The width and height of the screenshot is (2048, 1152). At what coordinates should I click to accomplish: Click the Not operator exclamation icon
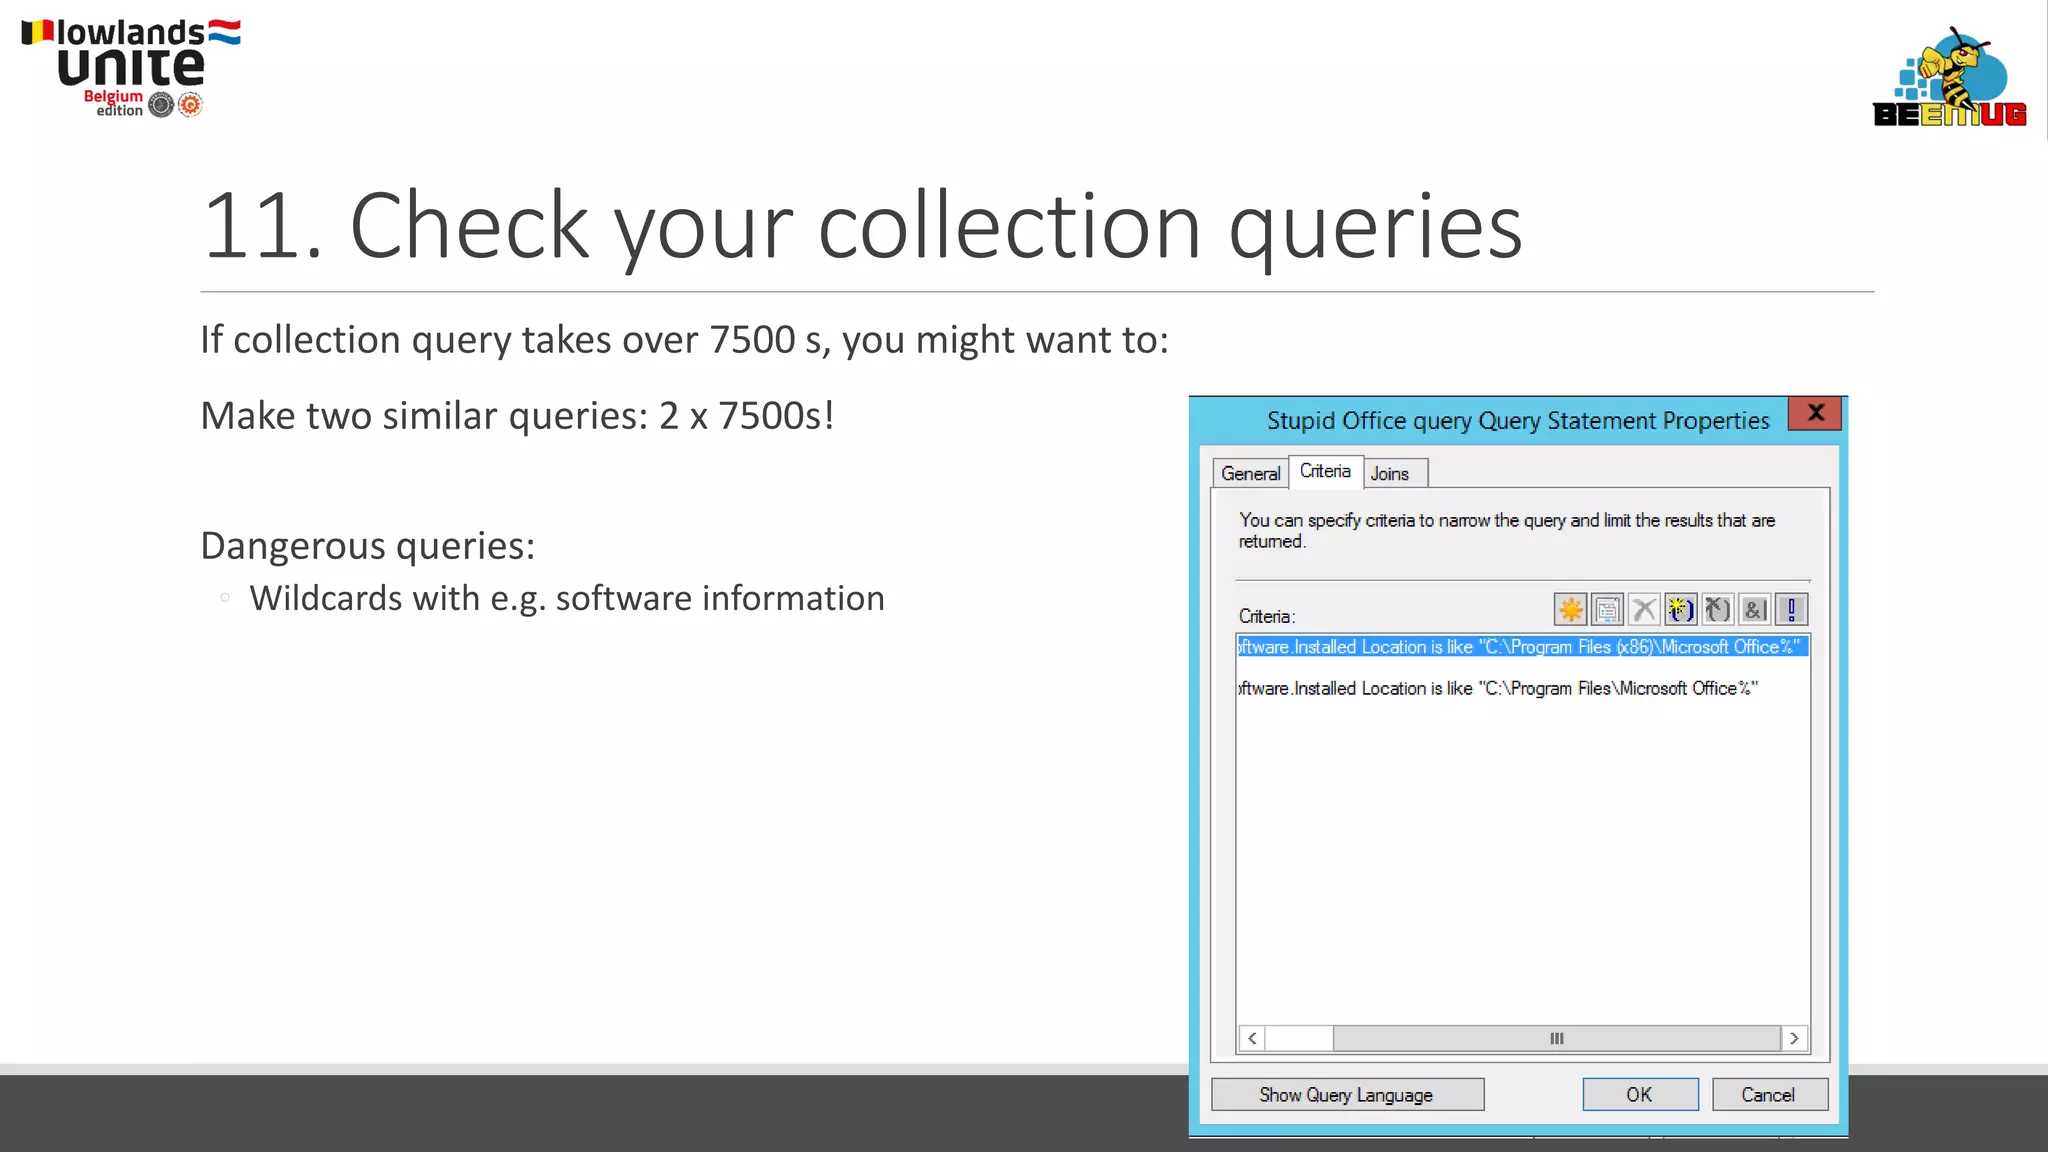point(1791,609)
